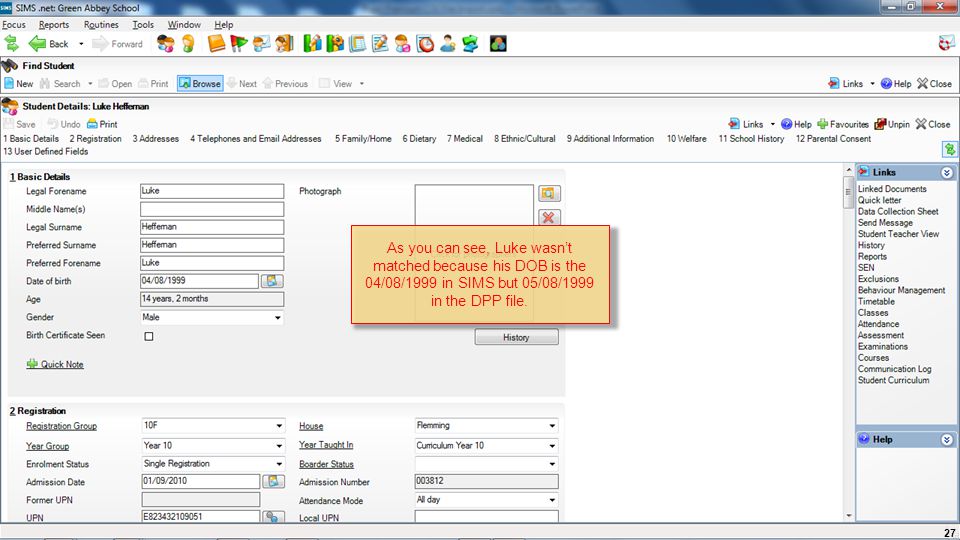
Task: Click Unpin in student details toolbar
Action: click(892, 124)
